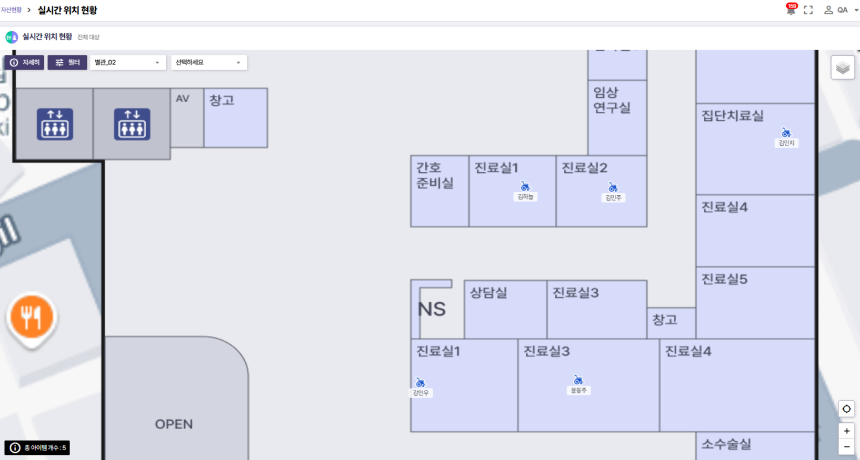Recenter the map with the target icon
Image resolution: width=860 pixels, height=460 pixels.
click(847, 408)
